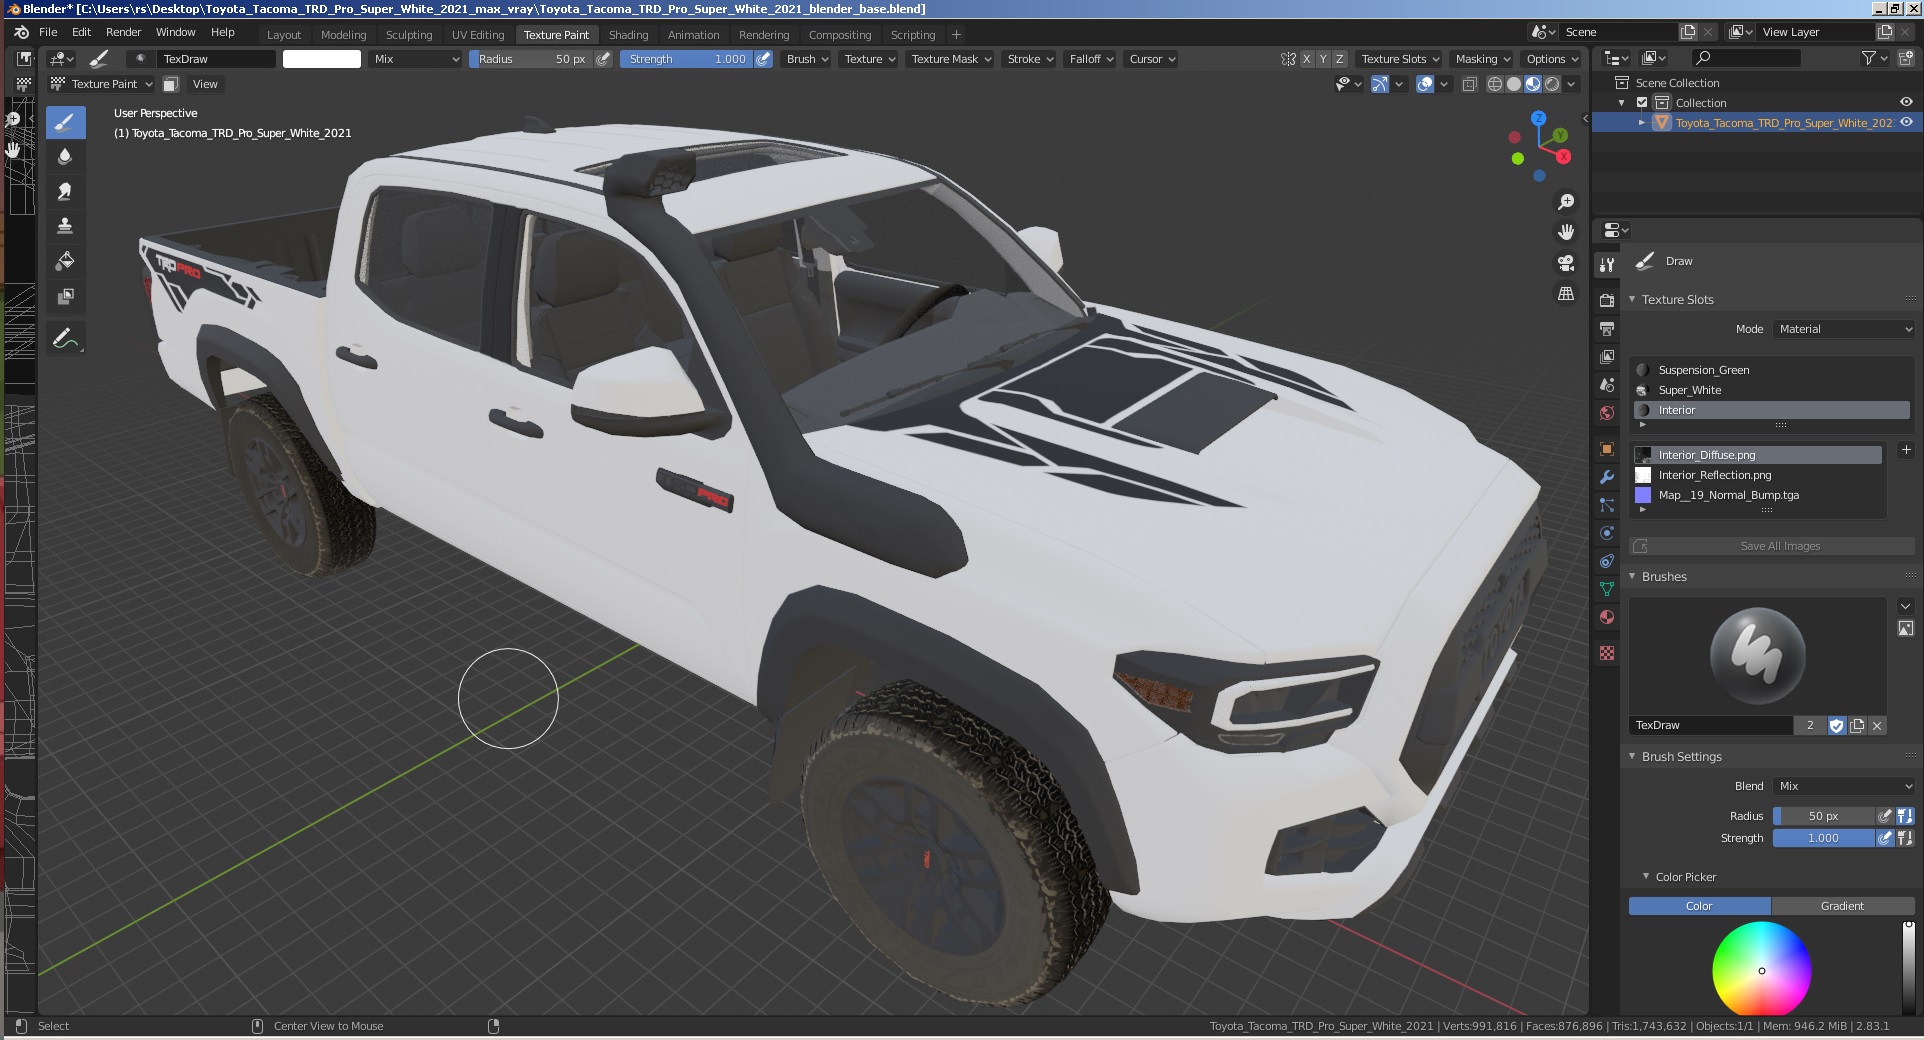Toggle Y axis symmetry

pos(1323,59)
